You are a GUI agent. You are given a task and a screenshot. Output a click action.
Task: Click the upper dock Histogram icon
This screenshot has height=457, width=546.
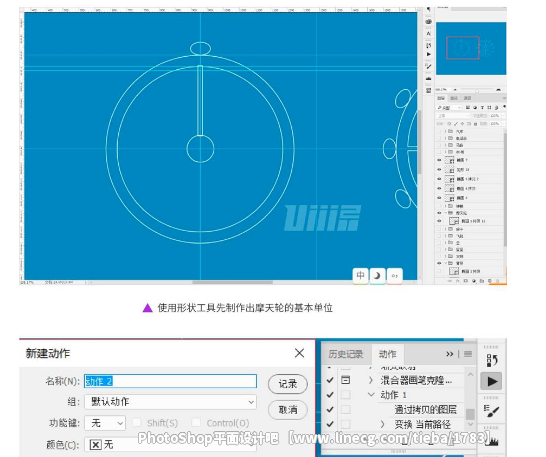pyautogui.click(x=429, y=79)
